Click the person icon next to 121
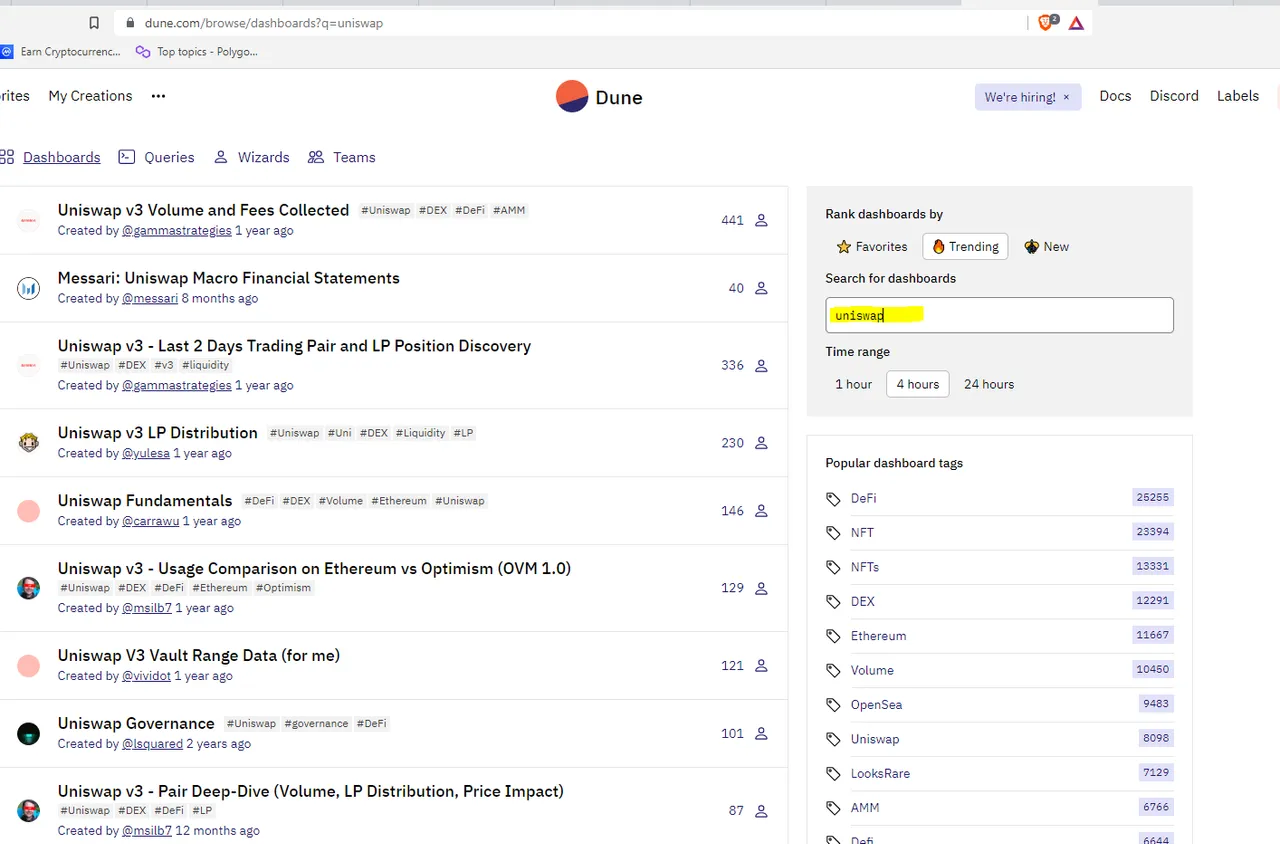Screen dimensions: 1280x844 pyautogui.click(x=761, y=666)
